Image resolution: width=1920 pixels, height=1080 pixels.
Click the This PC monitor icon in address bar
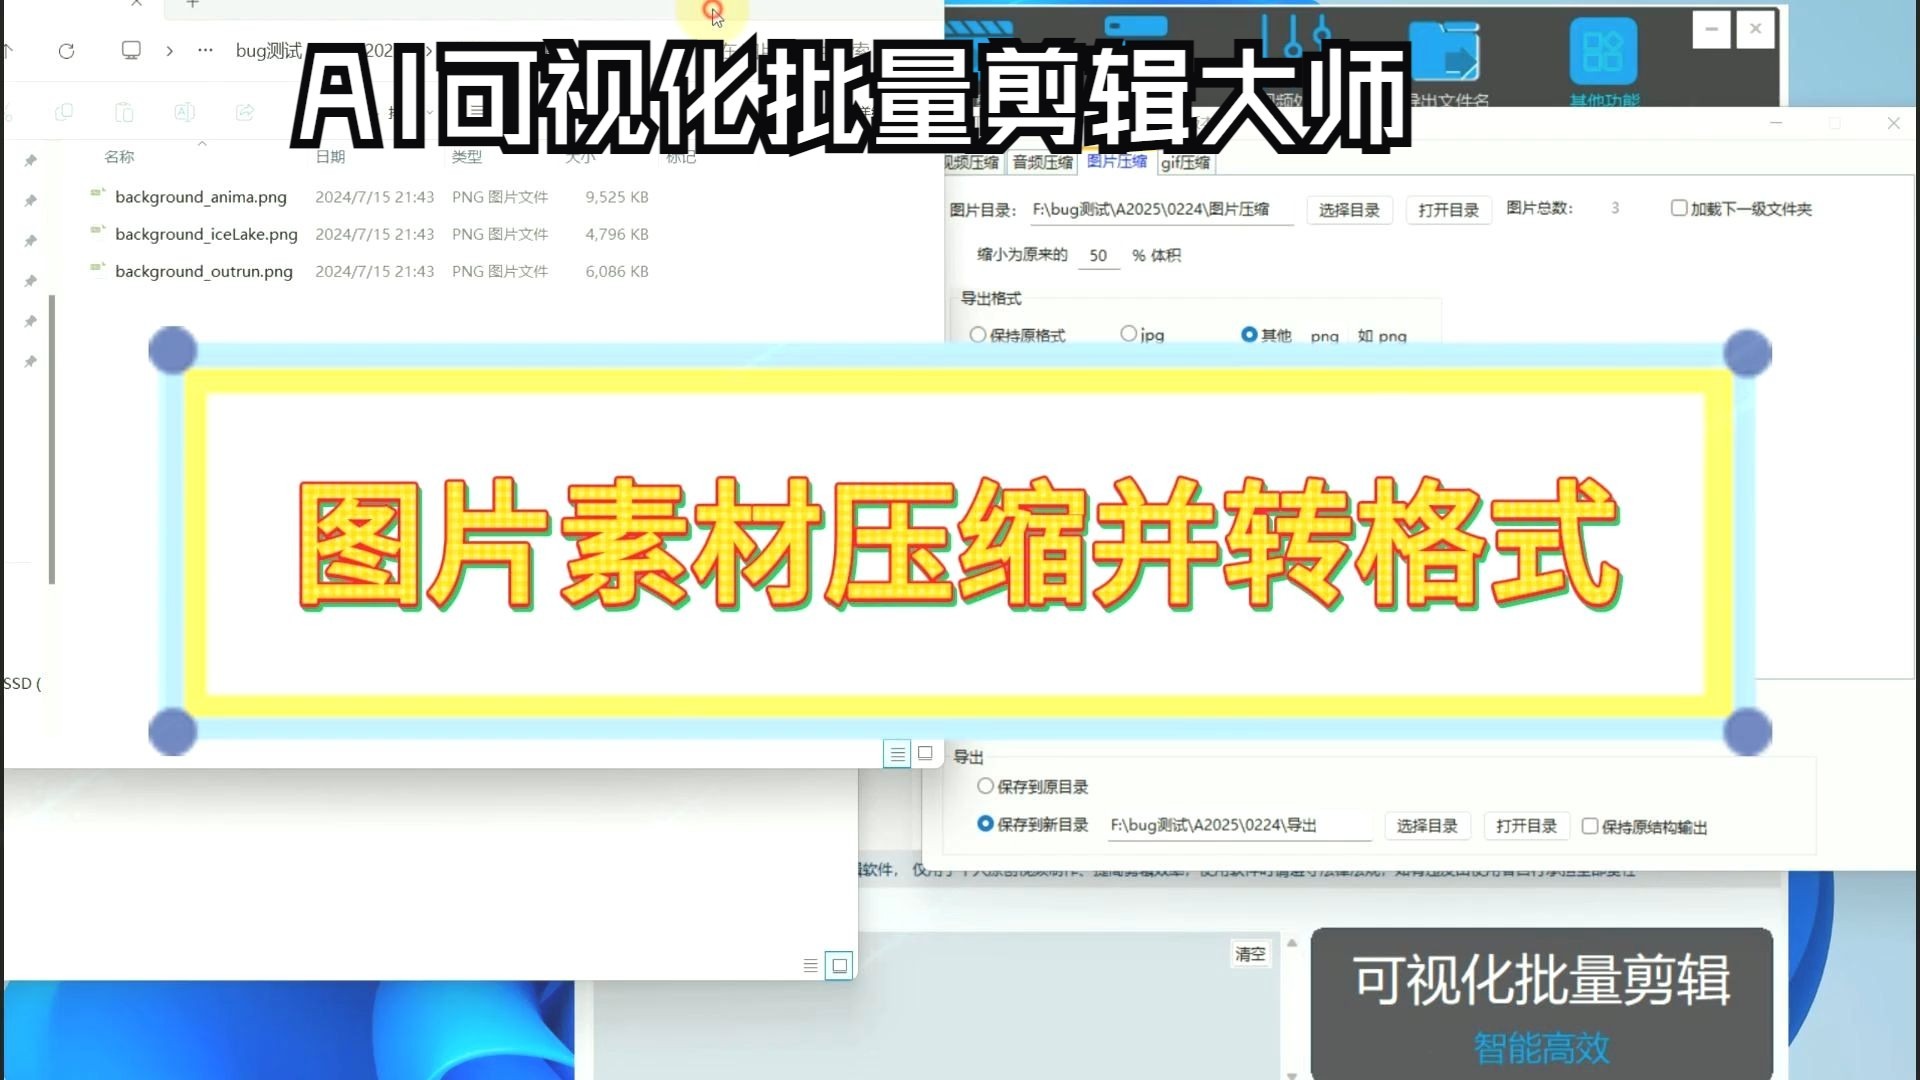pos(131,50)
